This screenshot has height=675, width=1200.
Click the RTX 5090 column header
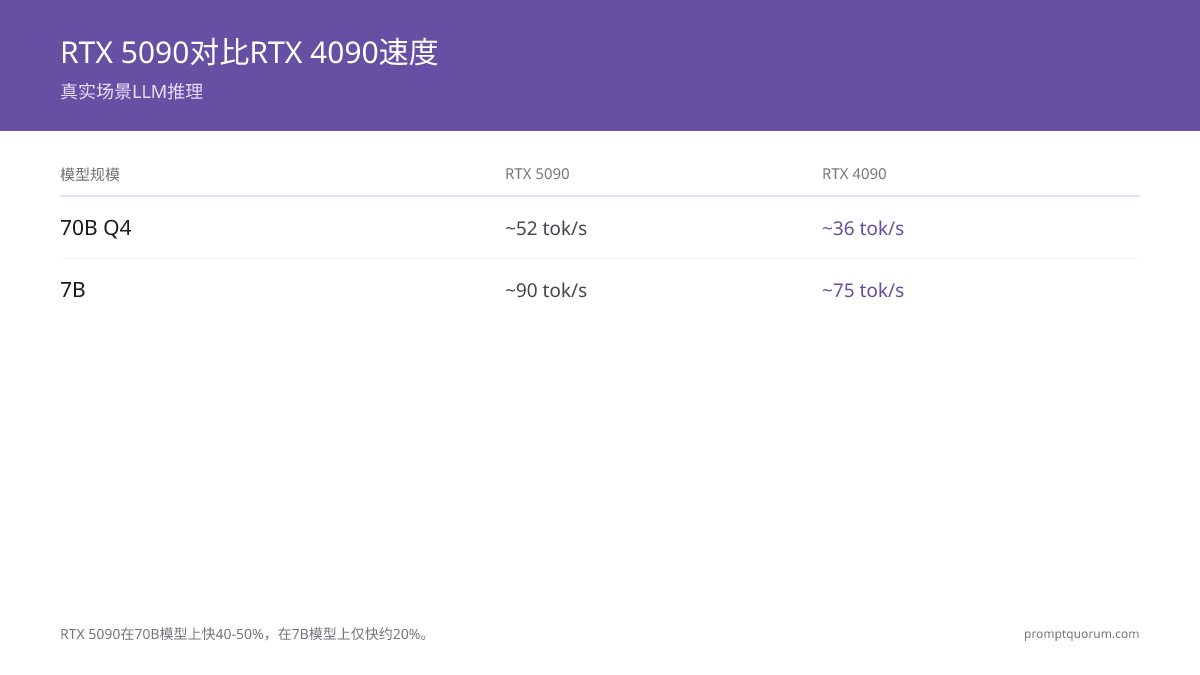(x=537, y=174)
